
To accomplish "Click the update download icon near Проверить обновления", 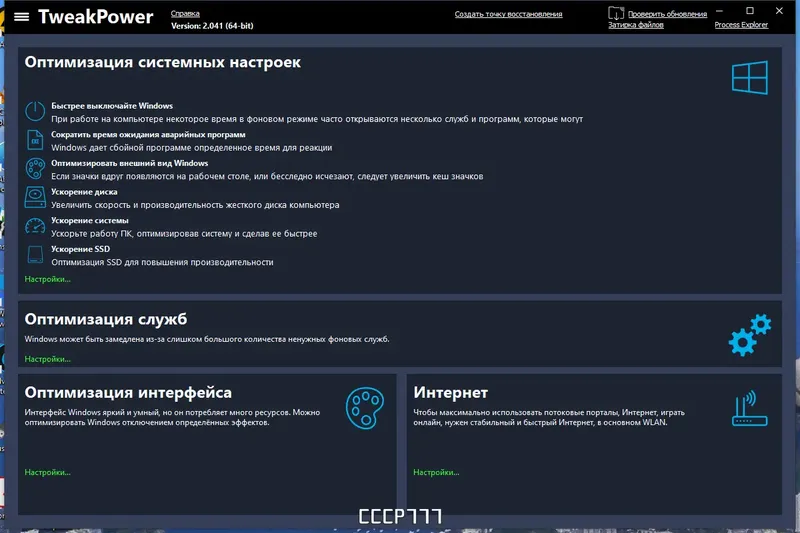I will (616, 13).
